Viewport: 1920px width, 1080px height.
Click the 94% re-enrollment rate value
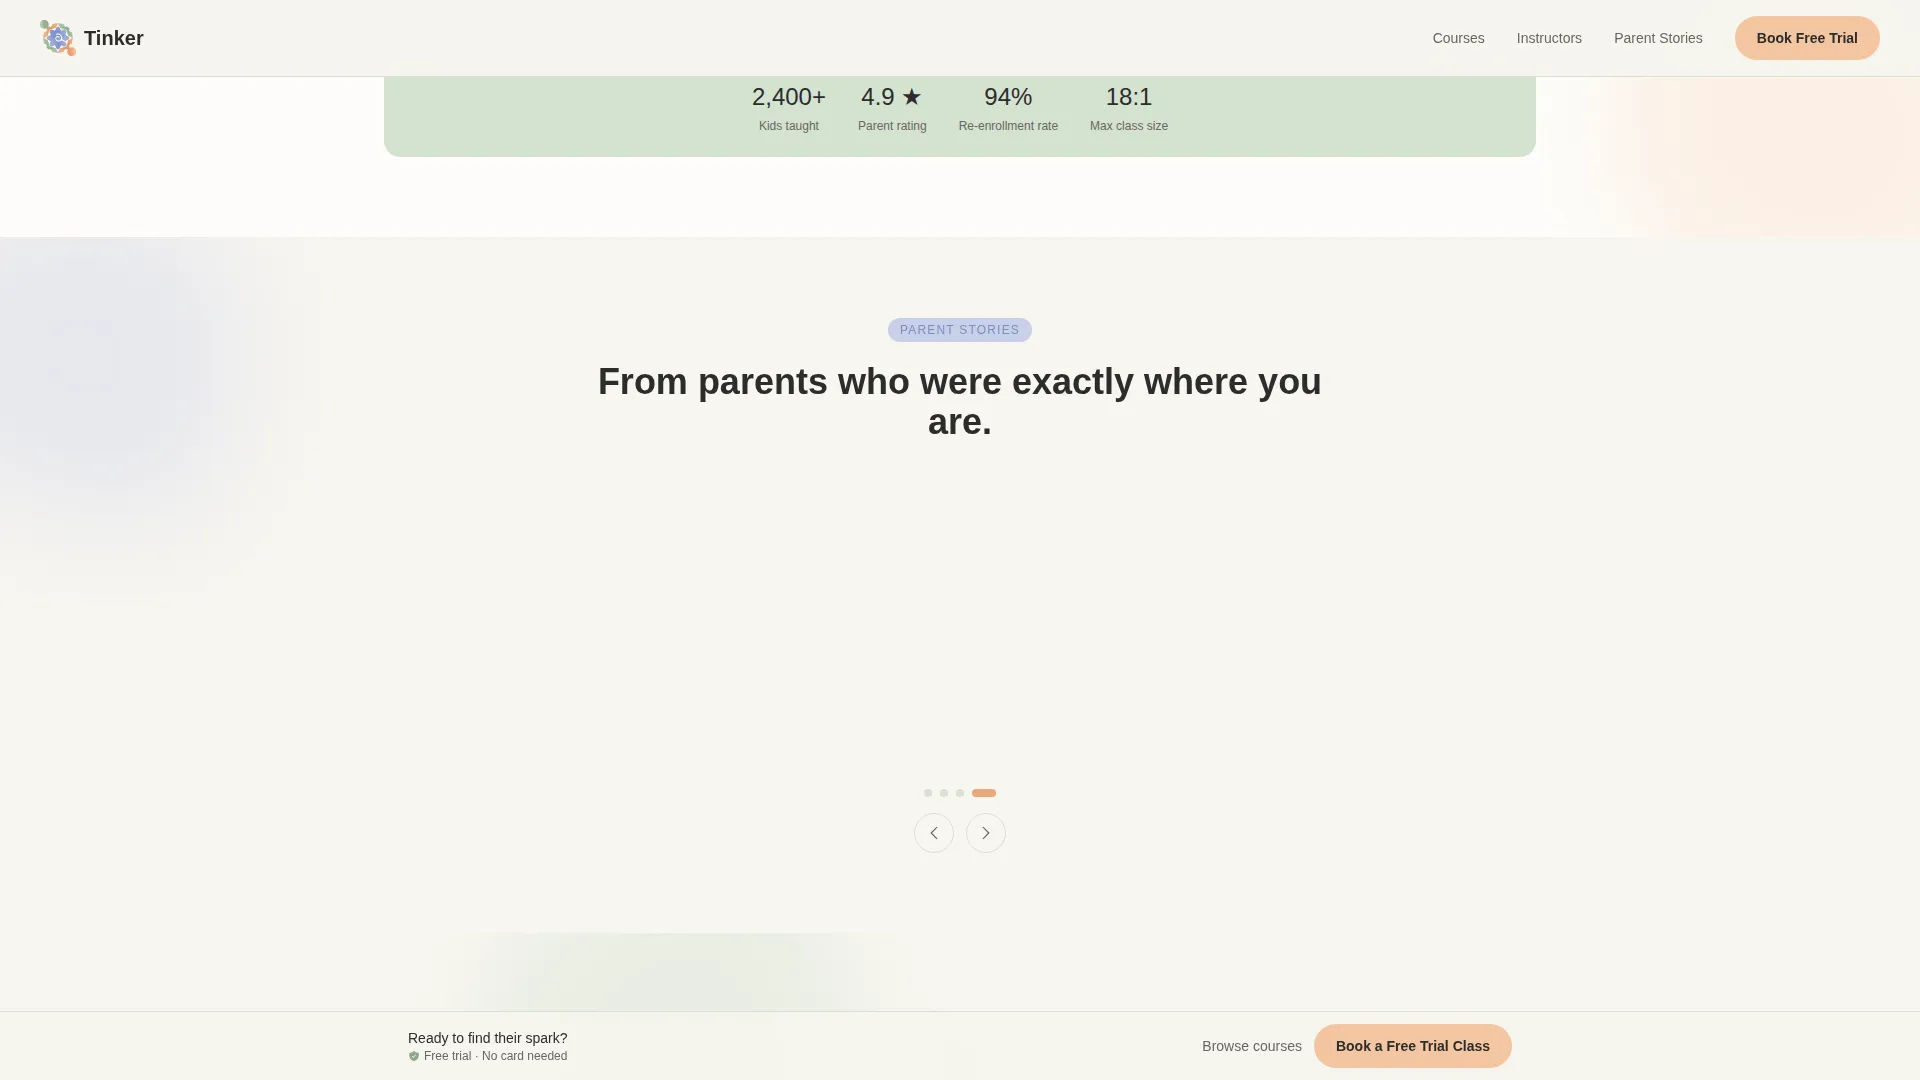[x=1008, y=97]
